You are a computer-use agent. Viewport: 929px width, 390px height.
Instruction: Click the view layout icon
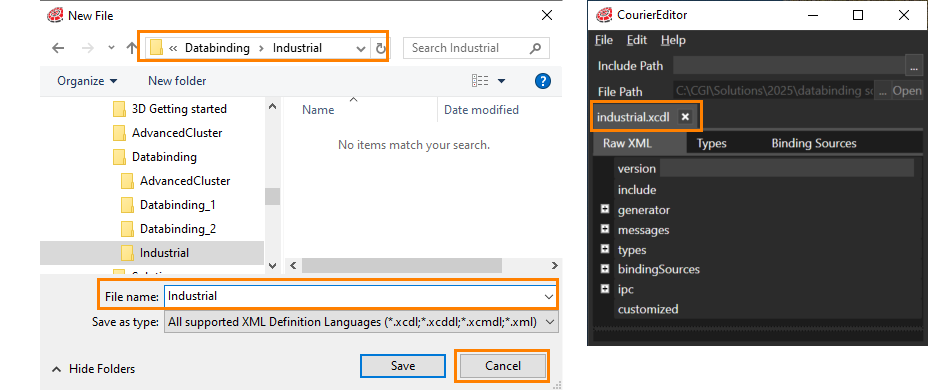click(x=480, y=81)
